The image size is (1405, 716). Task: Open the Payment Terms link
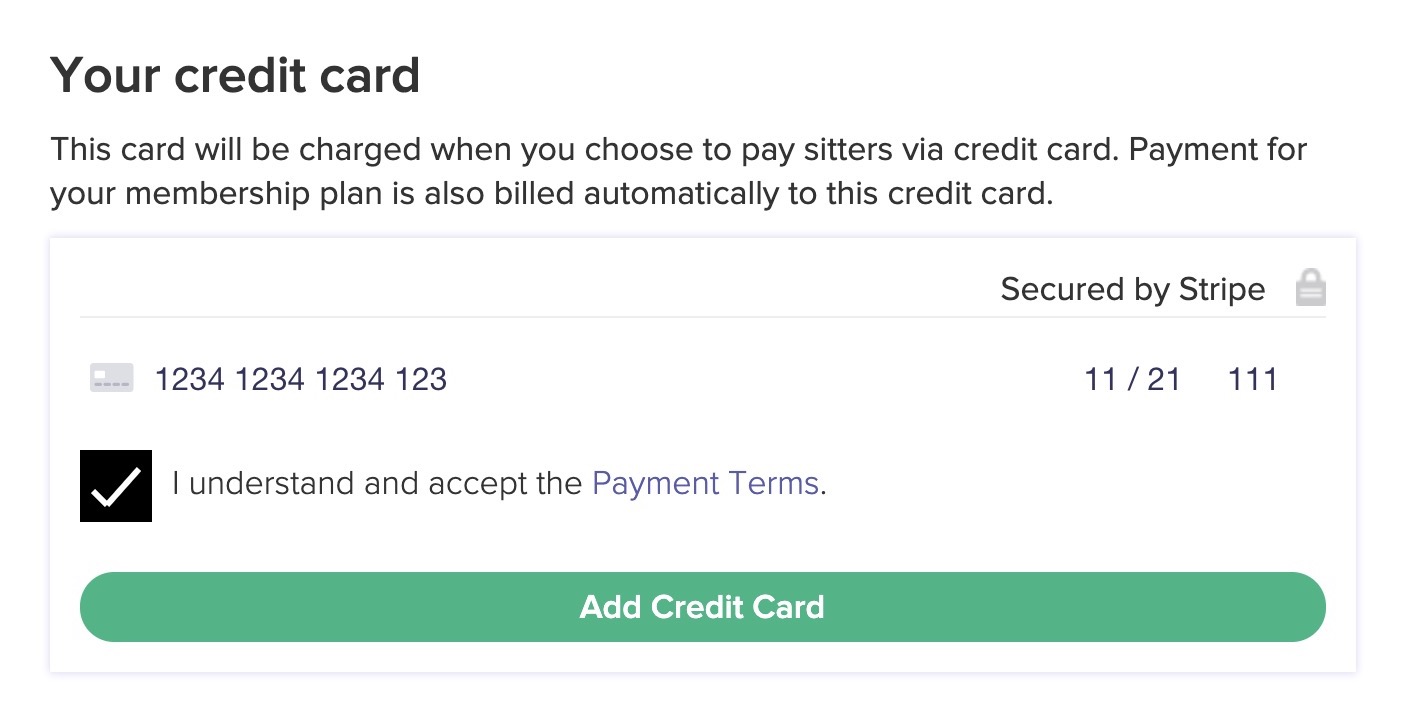[x=706, y=484]
